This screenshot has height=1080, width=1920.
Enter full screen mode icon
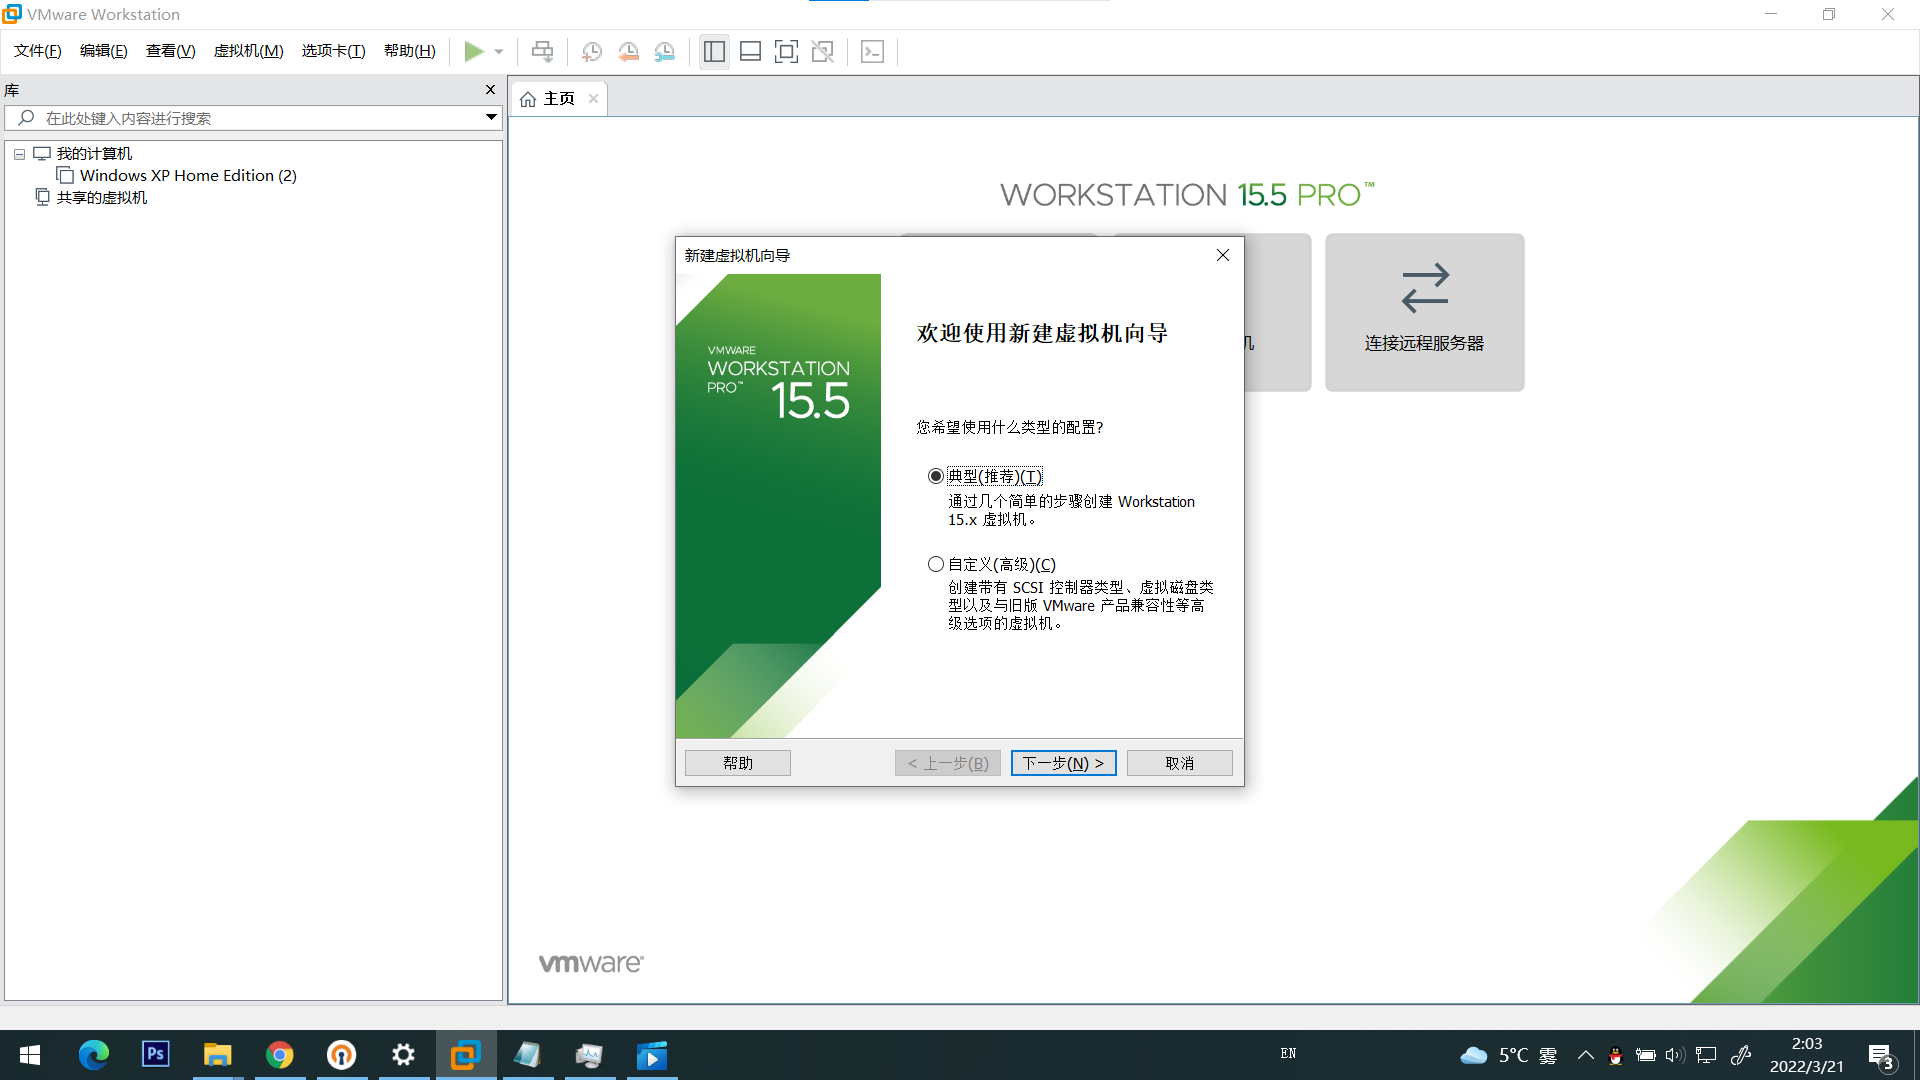(x=786, y=51)
